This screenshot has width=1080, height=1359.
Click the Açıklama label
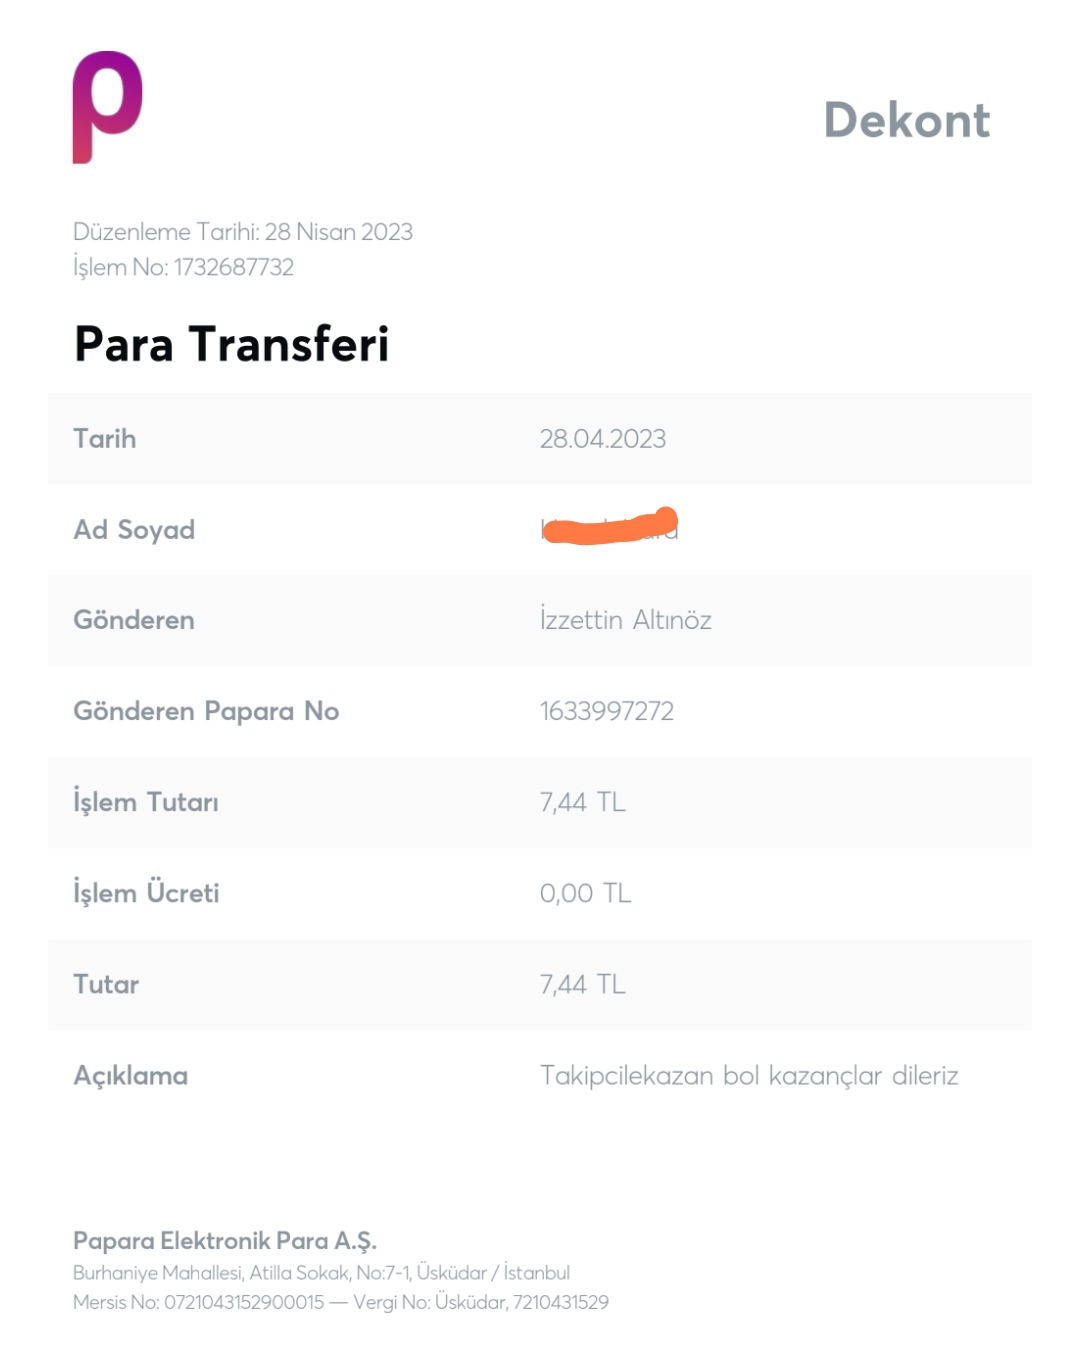point(131,1076)
